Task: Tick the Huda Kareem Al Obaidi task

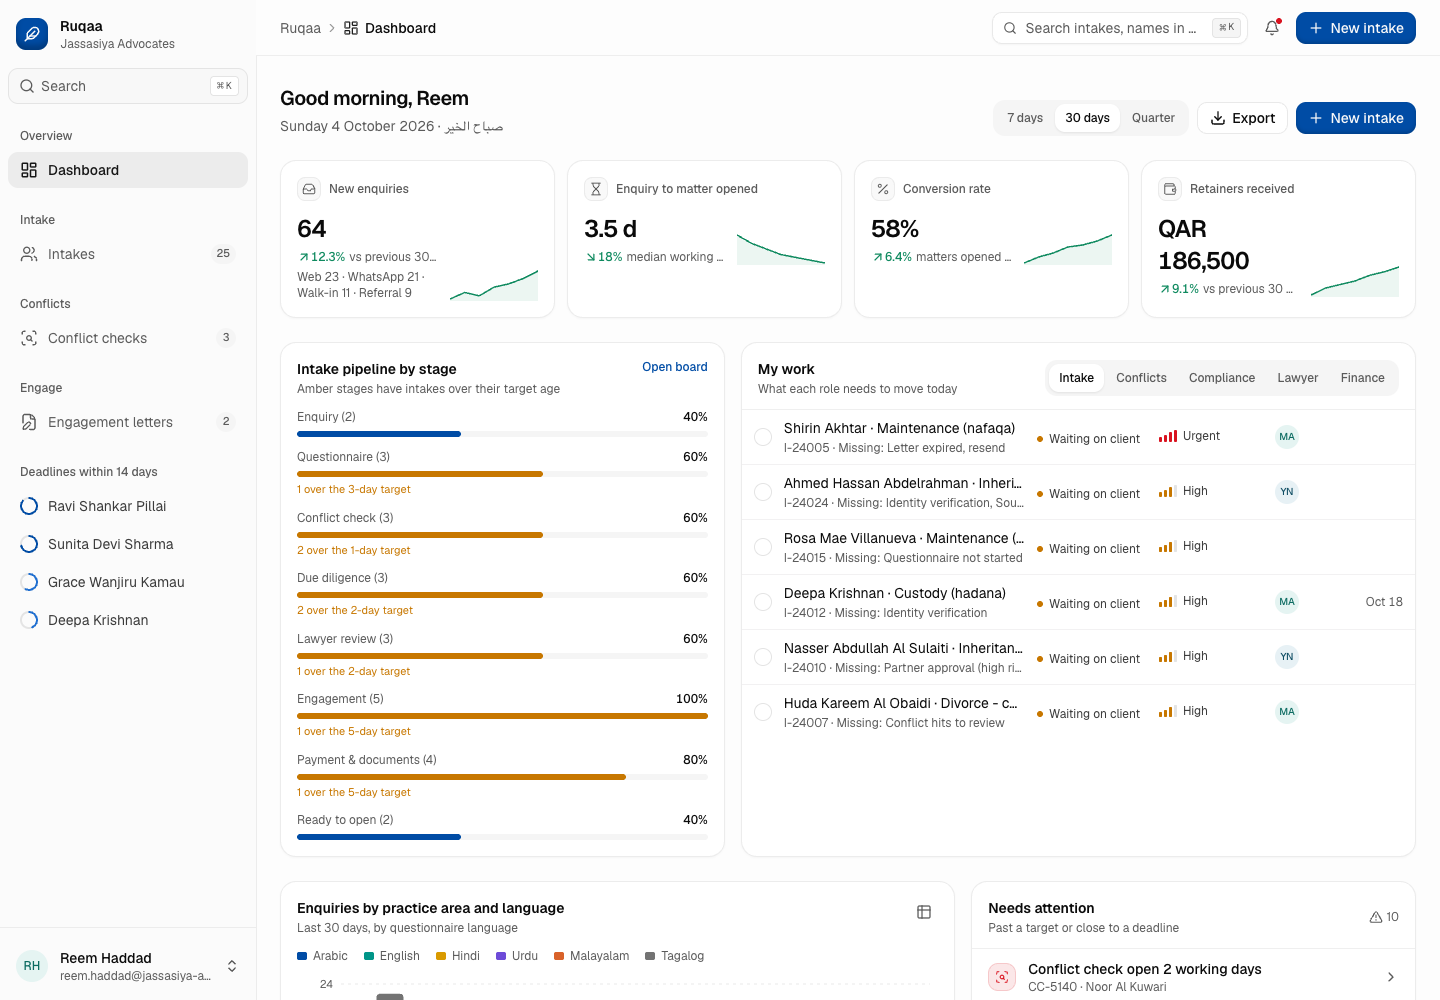Action: click(763, 712)
